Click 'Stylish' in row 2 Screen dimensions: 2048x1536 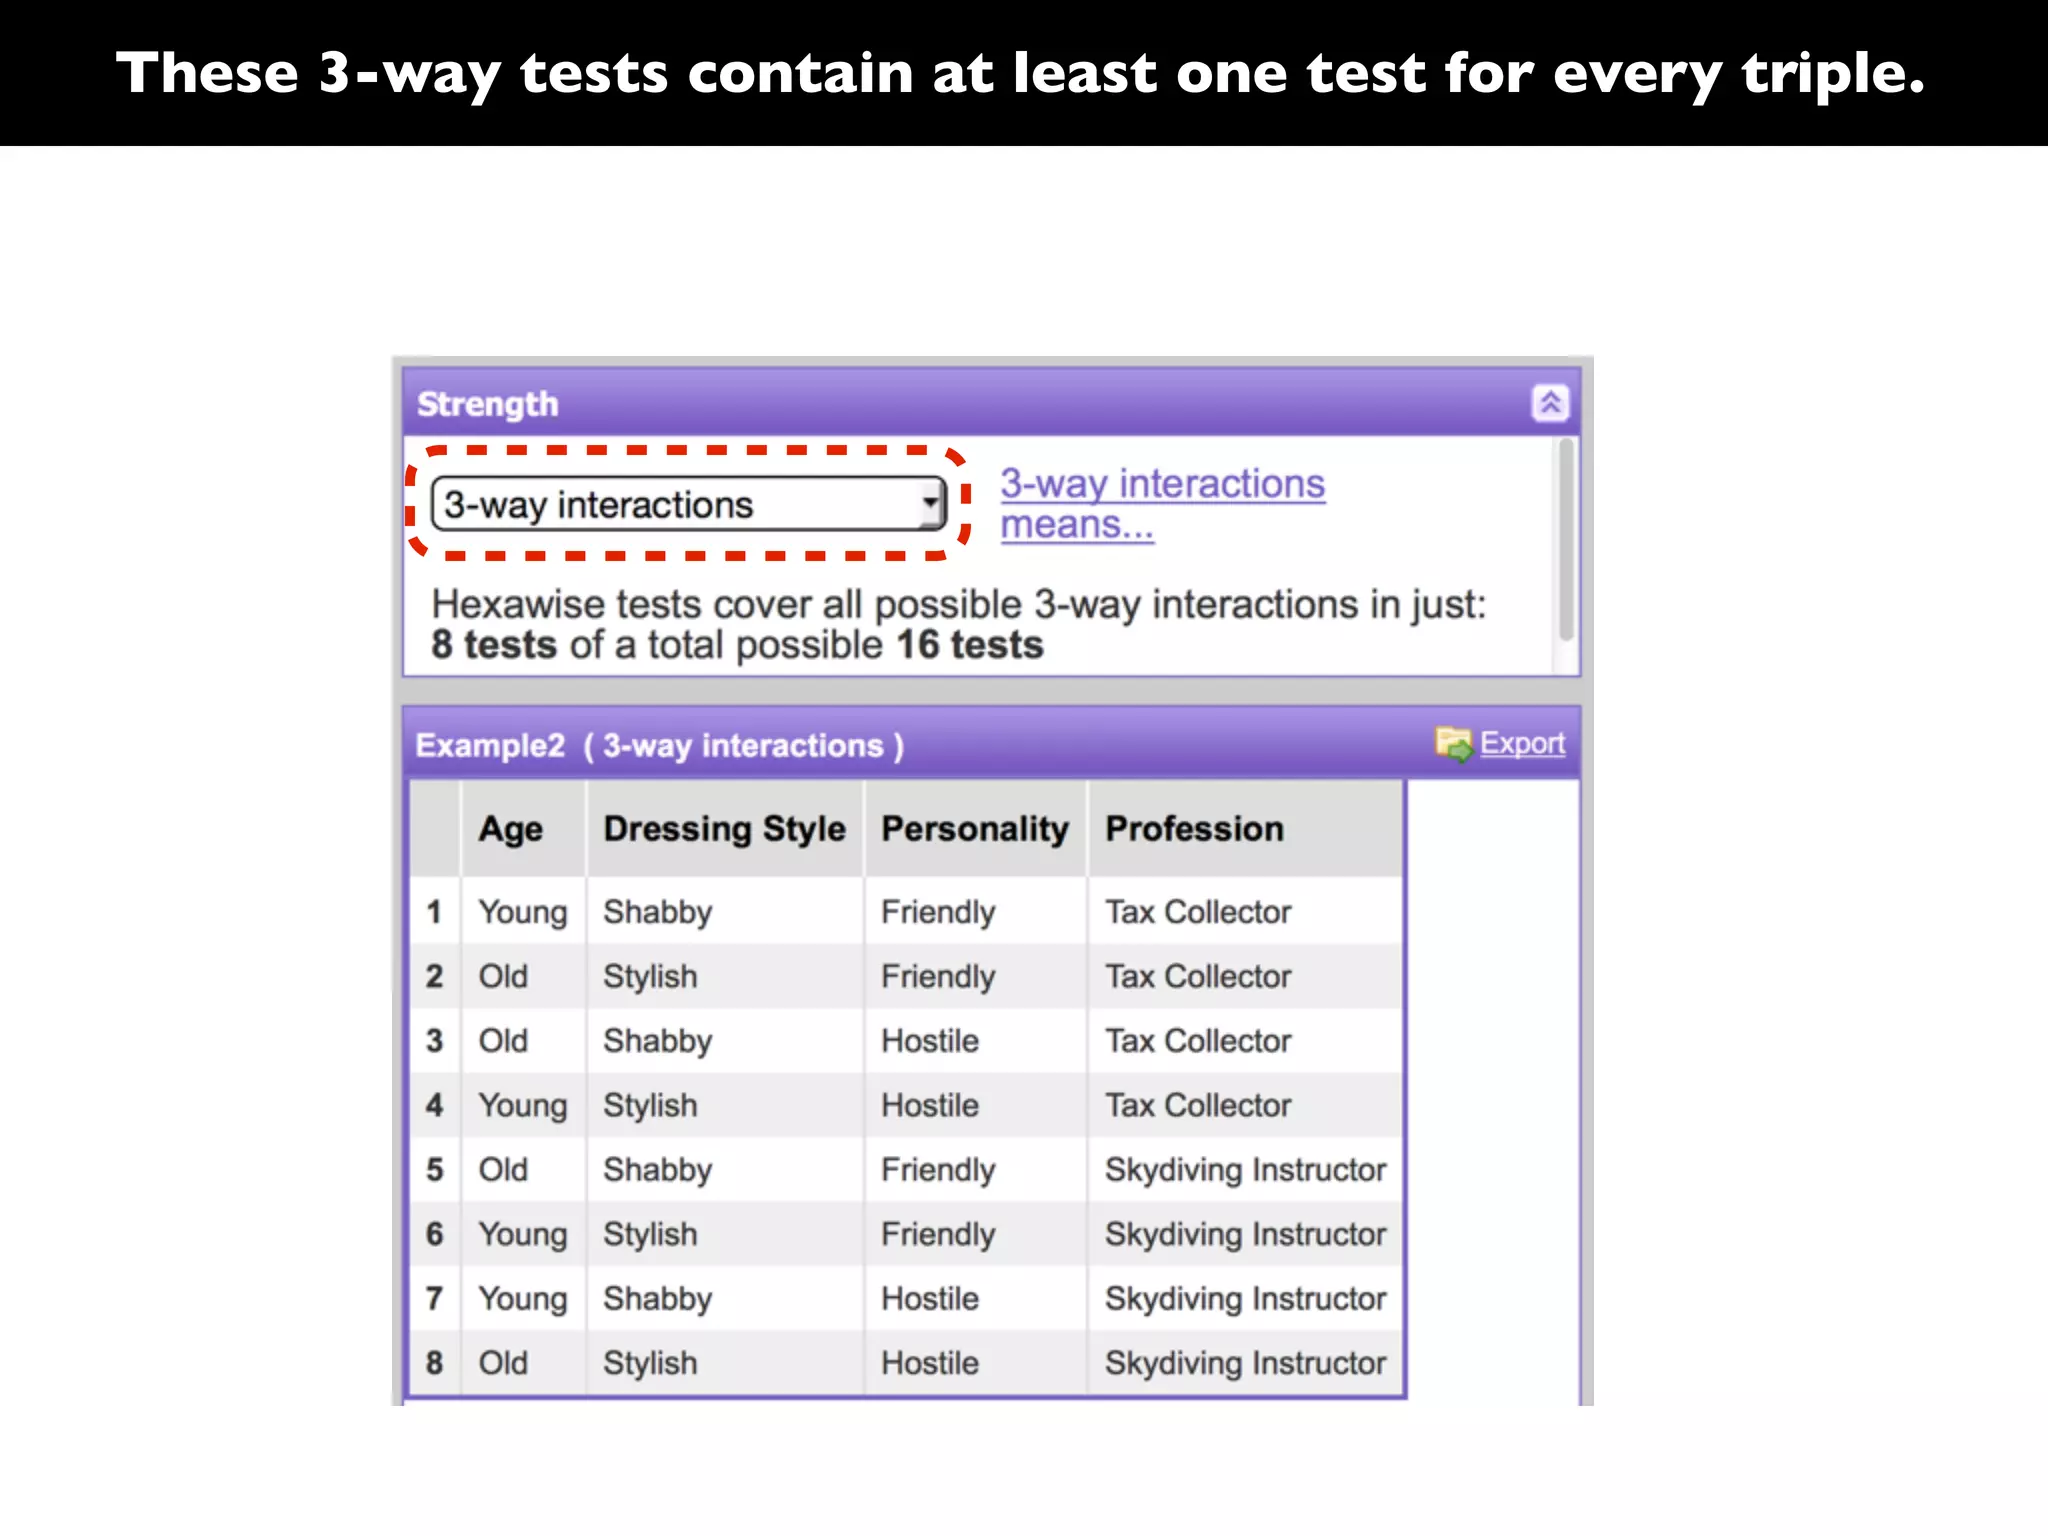pos(650,977)
